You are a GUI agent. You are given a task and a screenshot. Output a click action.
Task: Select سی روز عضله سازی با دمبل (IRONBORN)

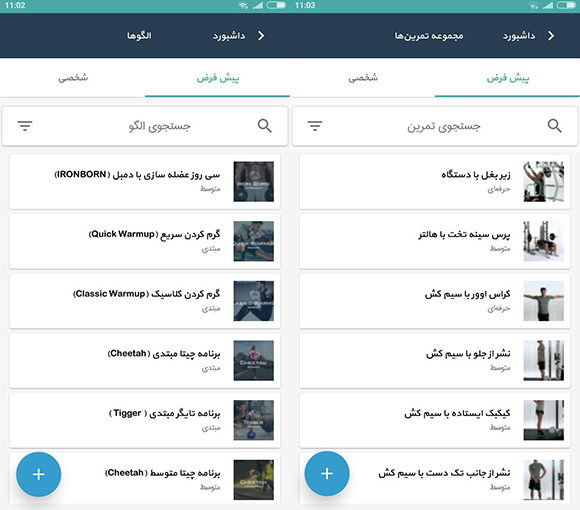tap(137, 175)
